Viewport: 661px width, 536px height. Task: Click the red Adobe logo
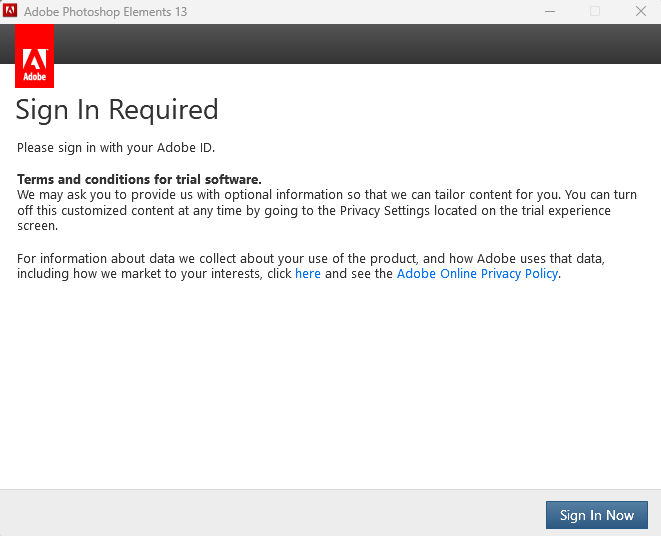pyautogui.click(x=35, y=56)
